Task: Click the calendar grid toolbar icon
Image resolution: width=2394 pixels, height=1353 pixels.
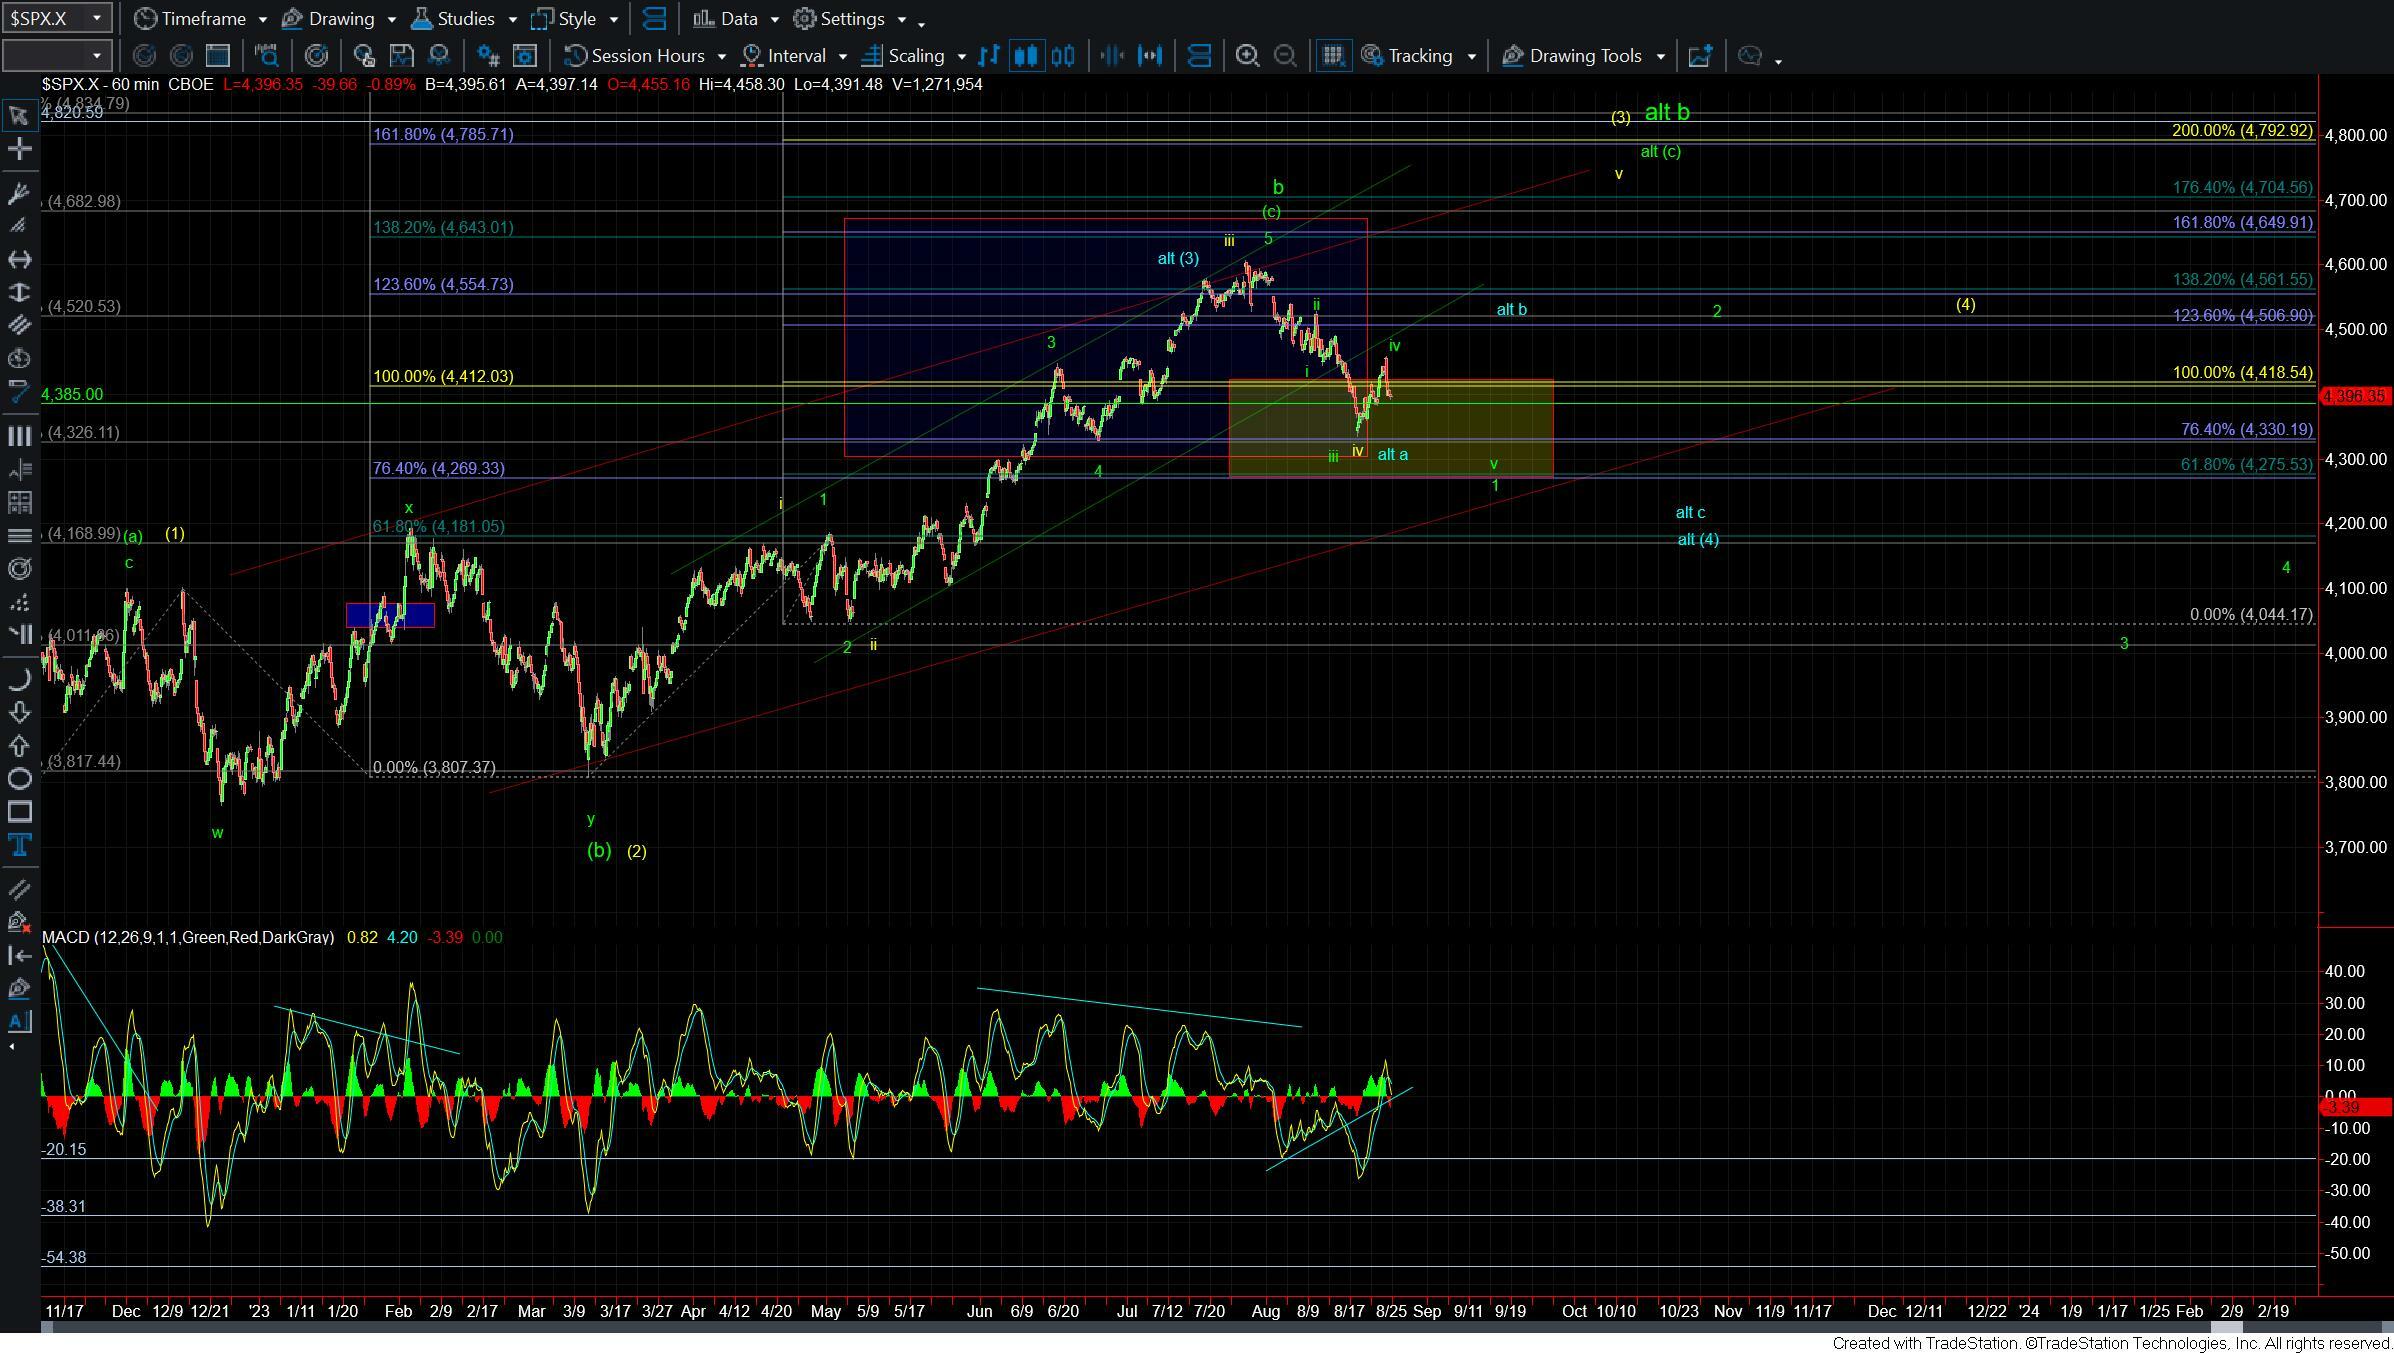Action: [x=217, y=56]
